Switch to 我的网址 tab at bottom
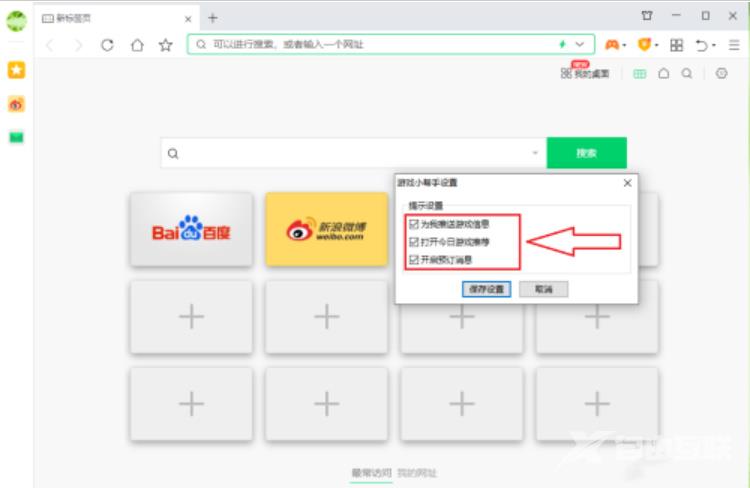Viewport: 750px width, 488px height. pyautogui.click(x=417, y=473)
